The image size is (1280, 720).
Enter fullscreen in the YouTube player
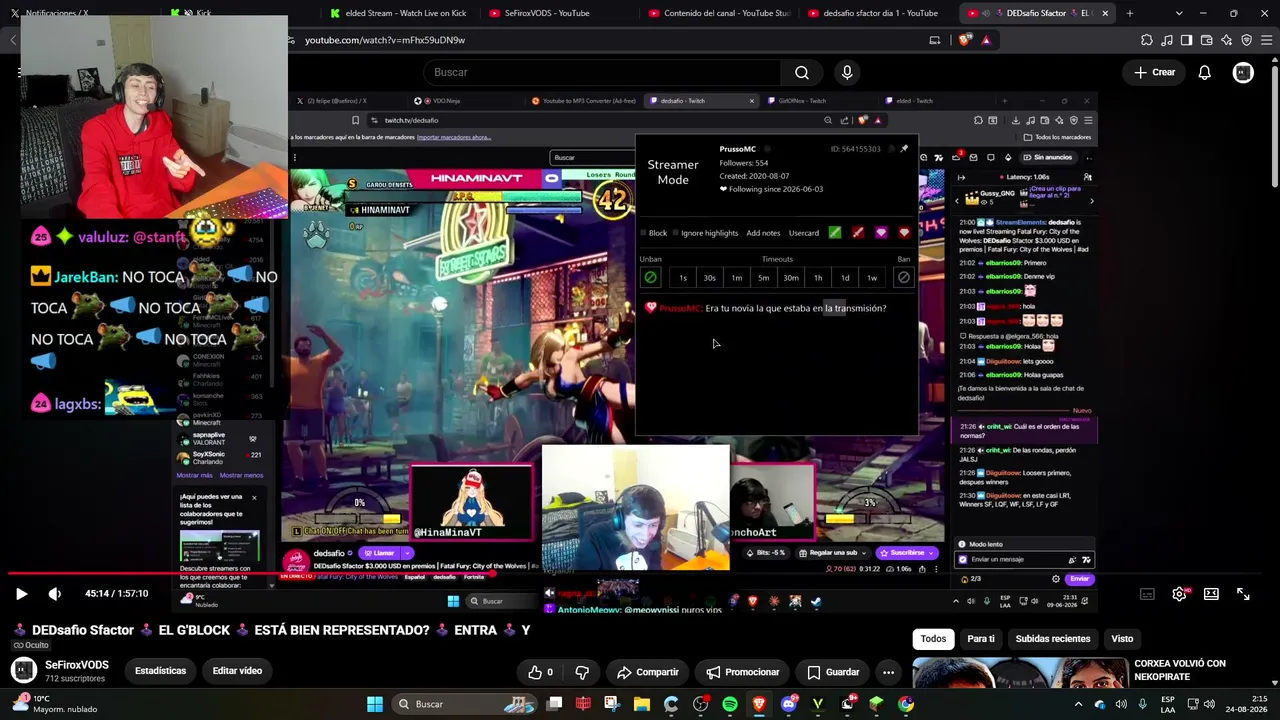pyautogui.click(x=1243, y=594)
